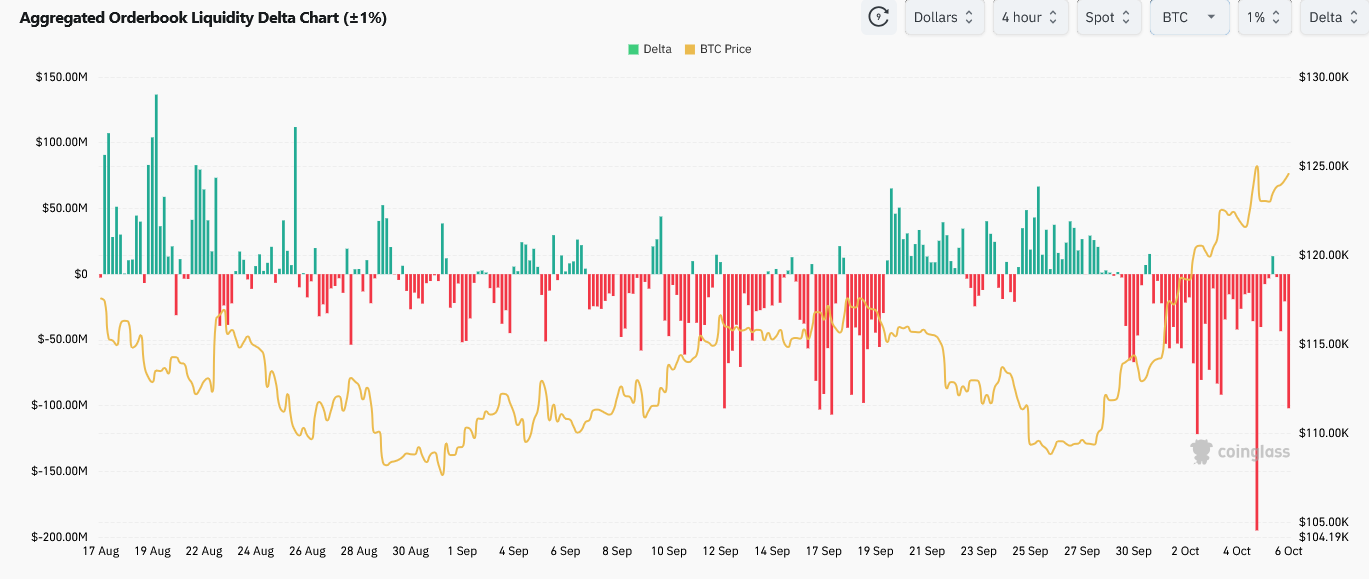This screenshot has height=579, width=1369.
Task: Click the 19 Sep date label
Action: tap(875, 551)
